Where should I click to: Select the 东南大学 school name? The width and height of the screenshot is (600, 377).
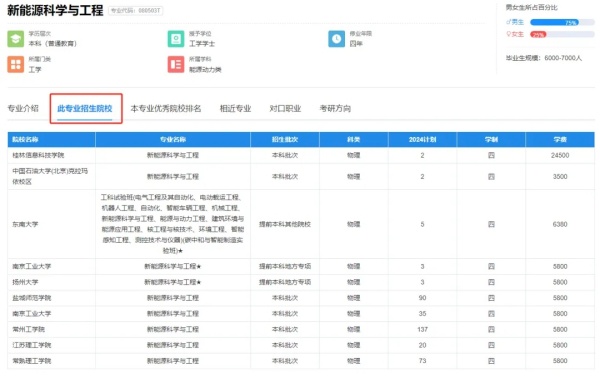(x=25, y=224)
